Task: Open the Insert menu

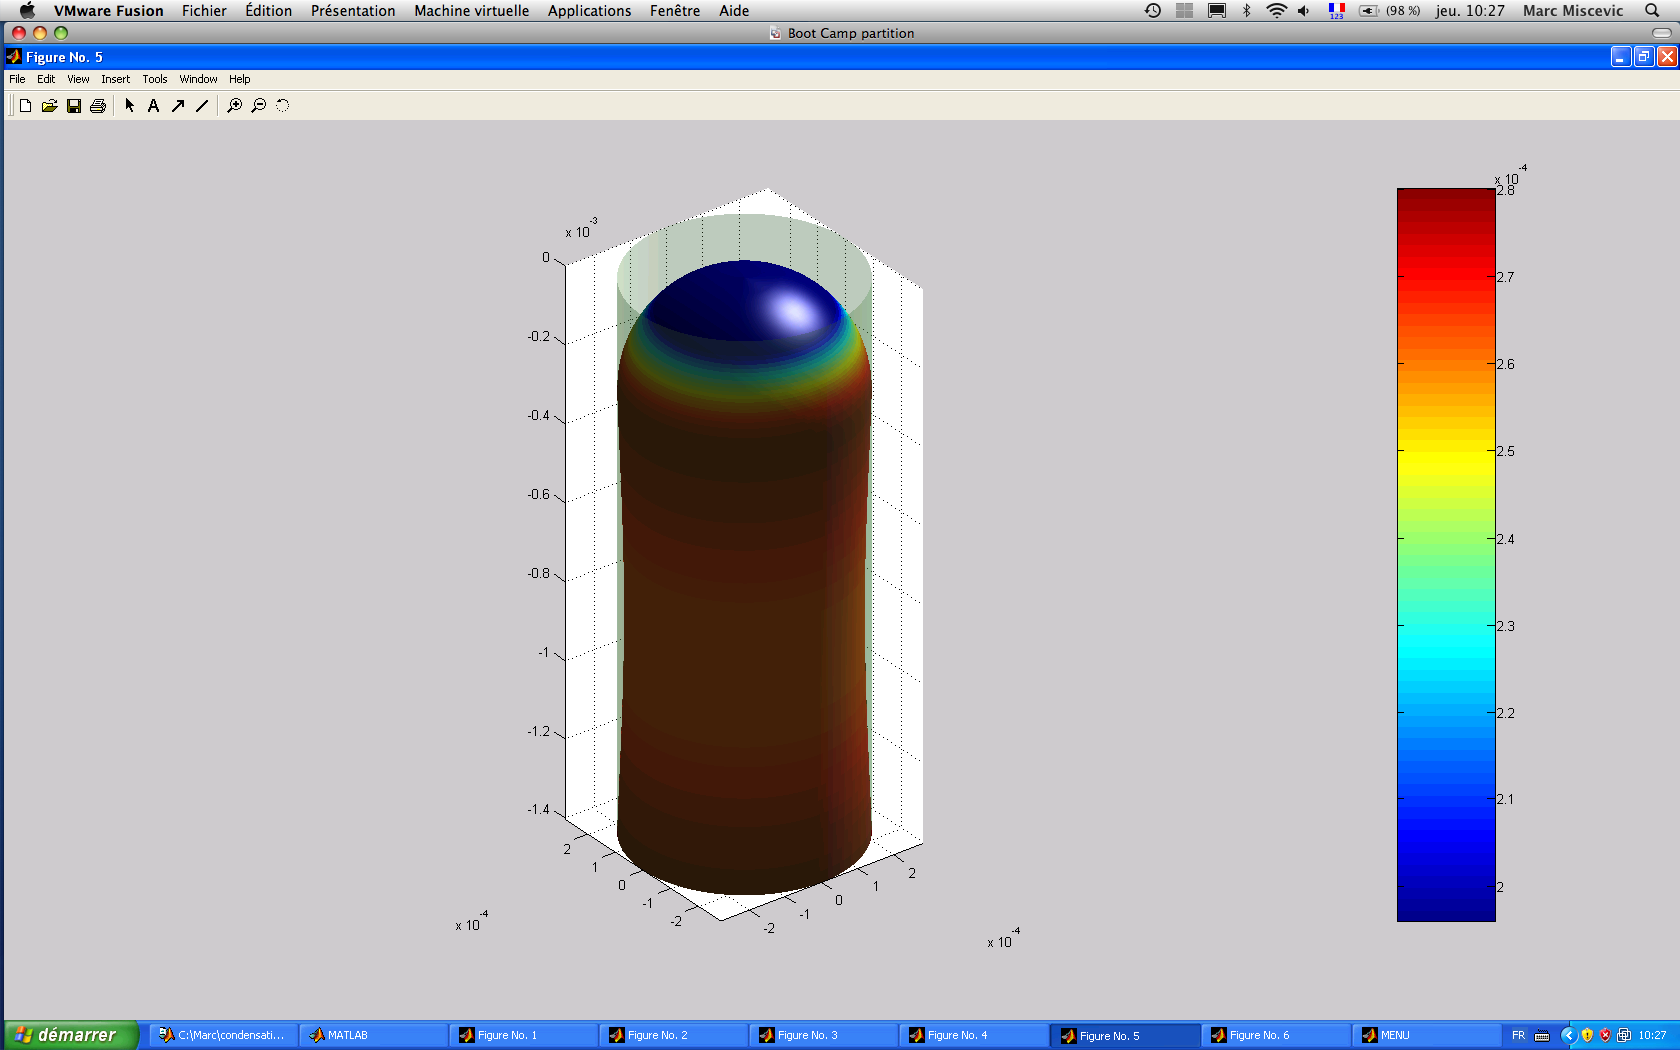Action: 115,79
